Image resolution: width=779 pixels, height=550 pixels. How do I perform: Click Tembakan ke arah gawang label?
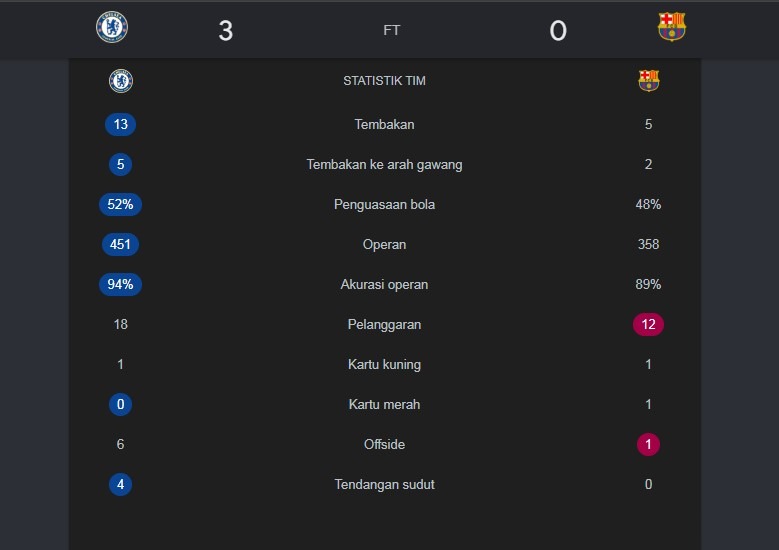(x=384, y=165)
